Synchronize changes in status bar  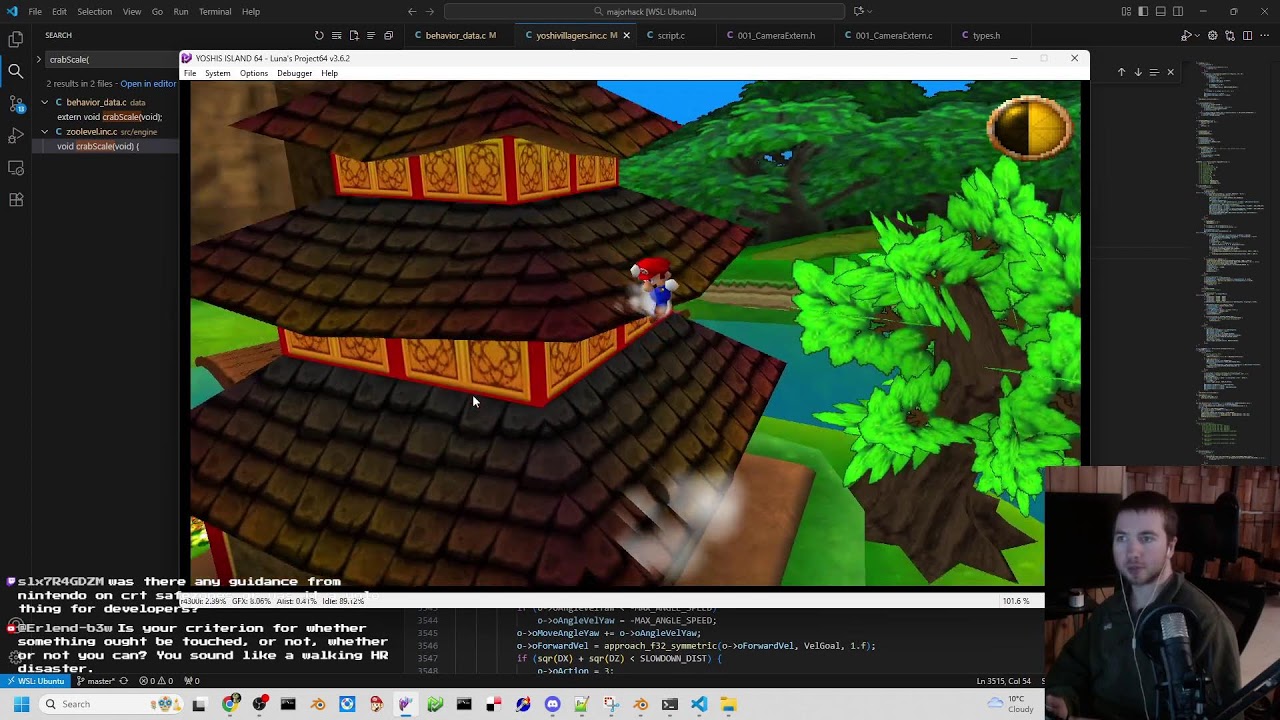click(124, 681)
